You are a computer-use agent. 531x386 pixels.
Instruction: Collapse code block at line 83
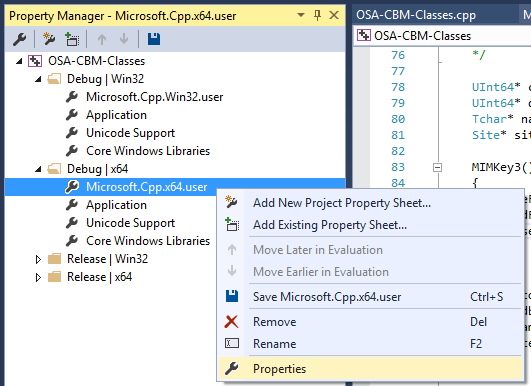point(437,167)
